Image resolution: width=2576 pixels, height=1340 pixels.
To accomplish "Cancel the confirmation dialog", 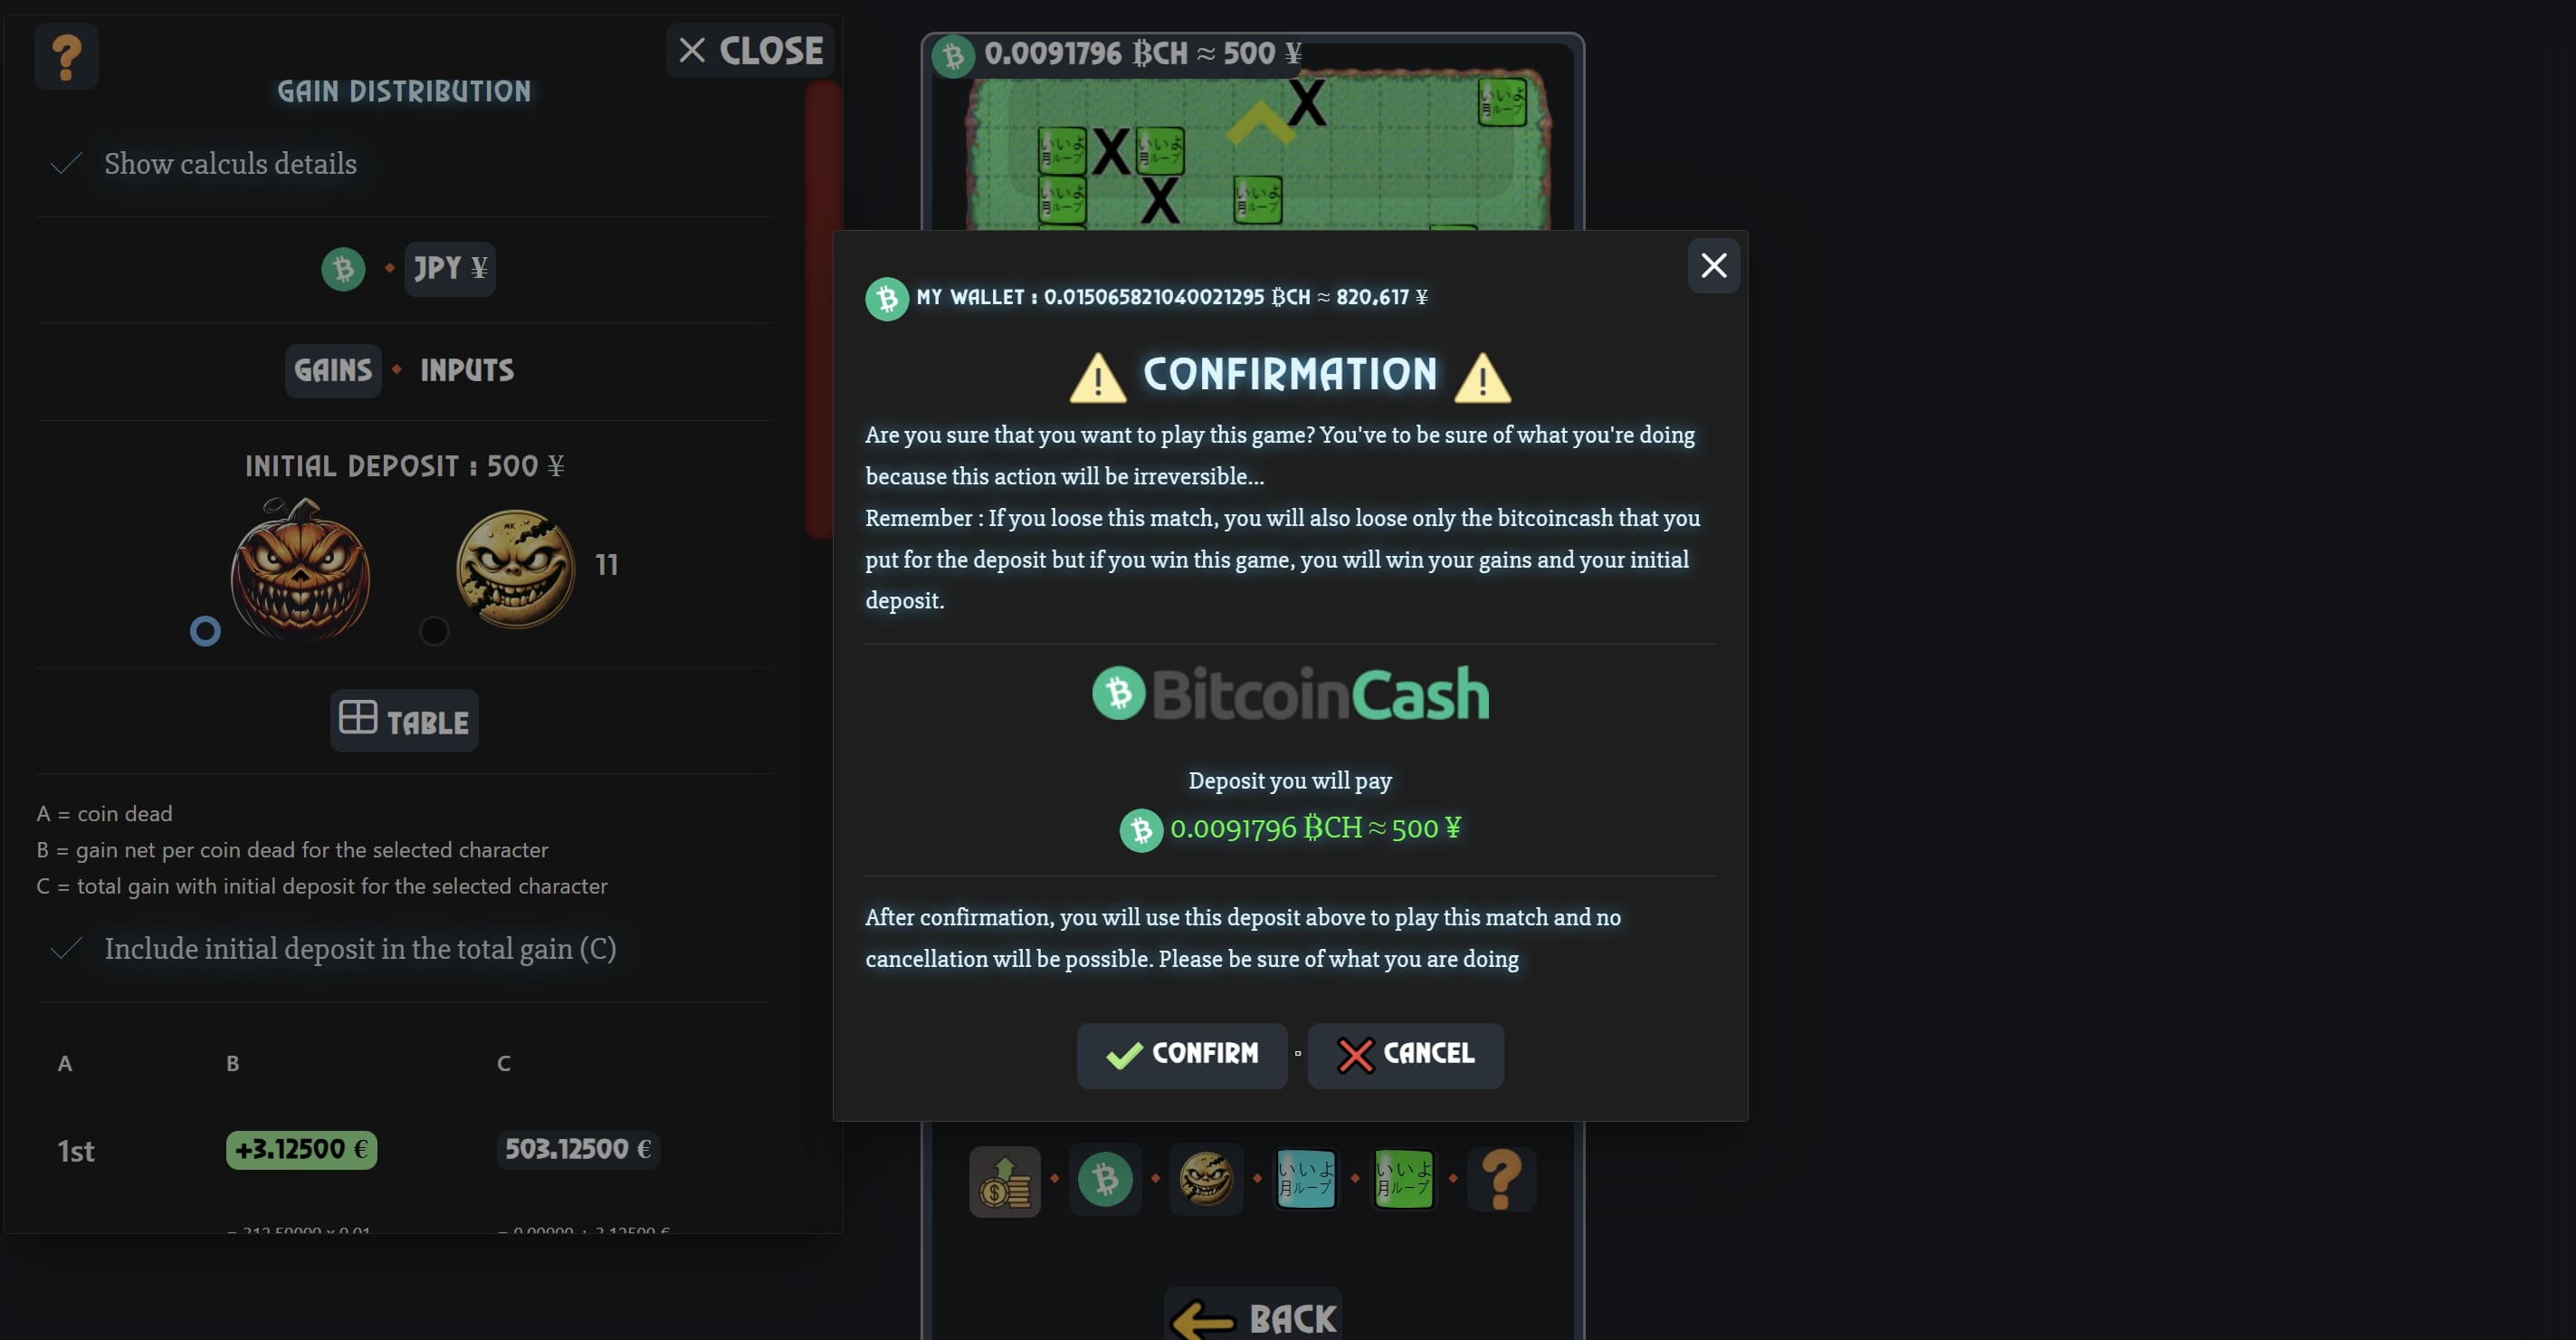I will coord(1405,1055).
